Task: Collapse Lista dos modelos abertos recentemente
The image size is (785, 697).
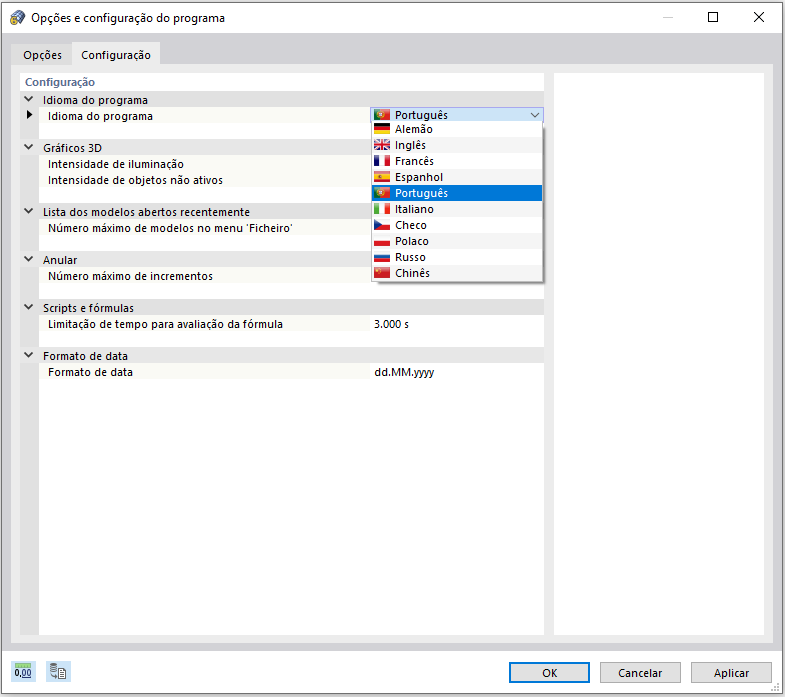Action: click(29, 212)
